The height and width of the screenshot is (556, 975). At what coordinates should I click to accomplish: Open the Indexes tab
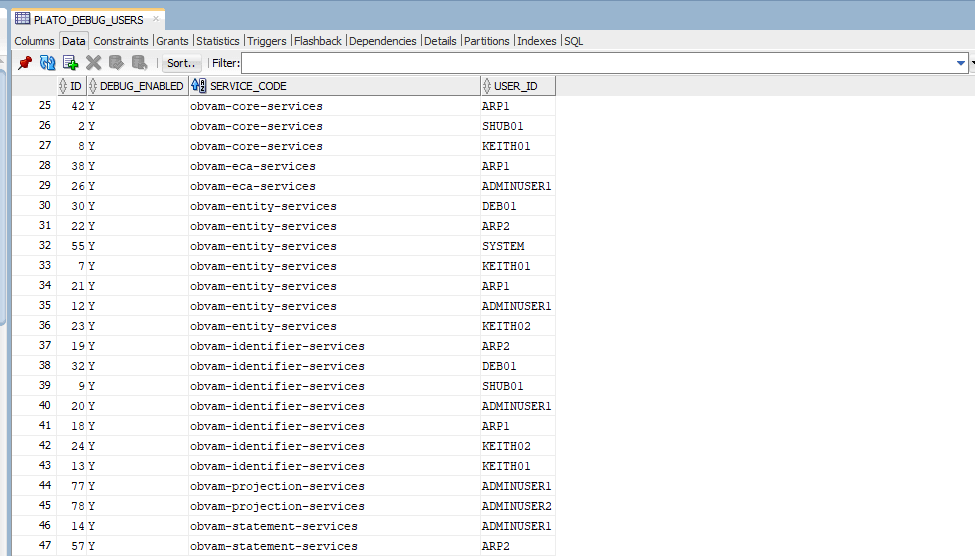click(537, 41)
